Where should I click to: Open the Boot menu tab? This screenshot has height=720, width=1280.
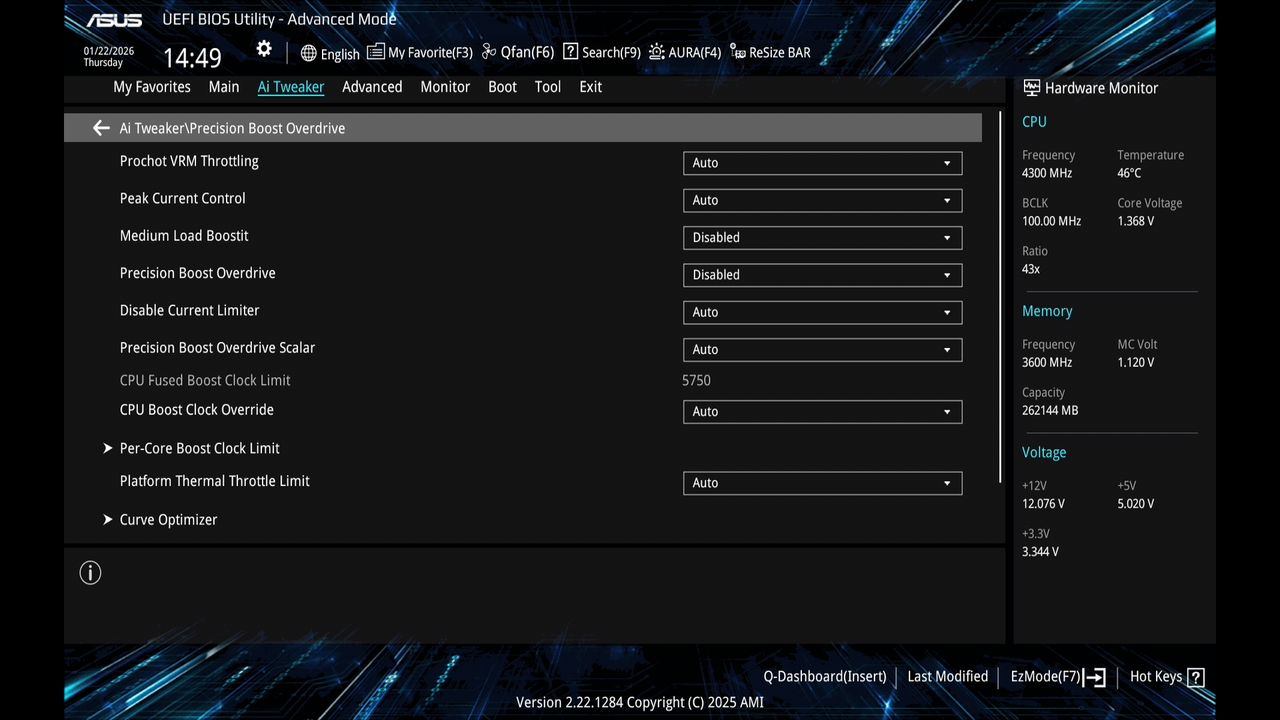tap(502, 87)
